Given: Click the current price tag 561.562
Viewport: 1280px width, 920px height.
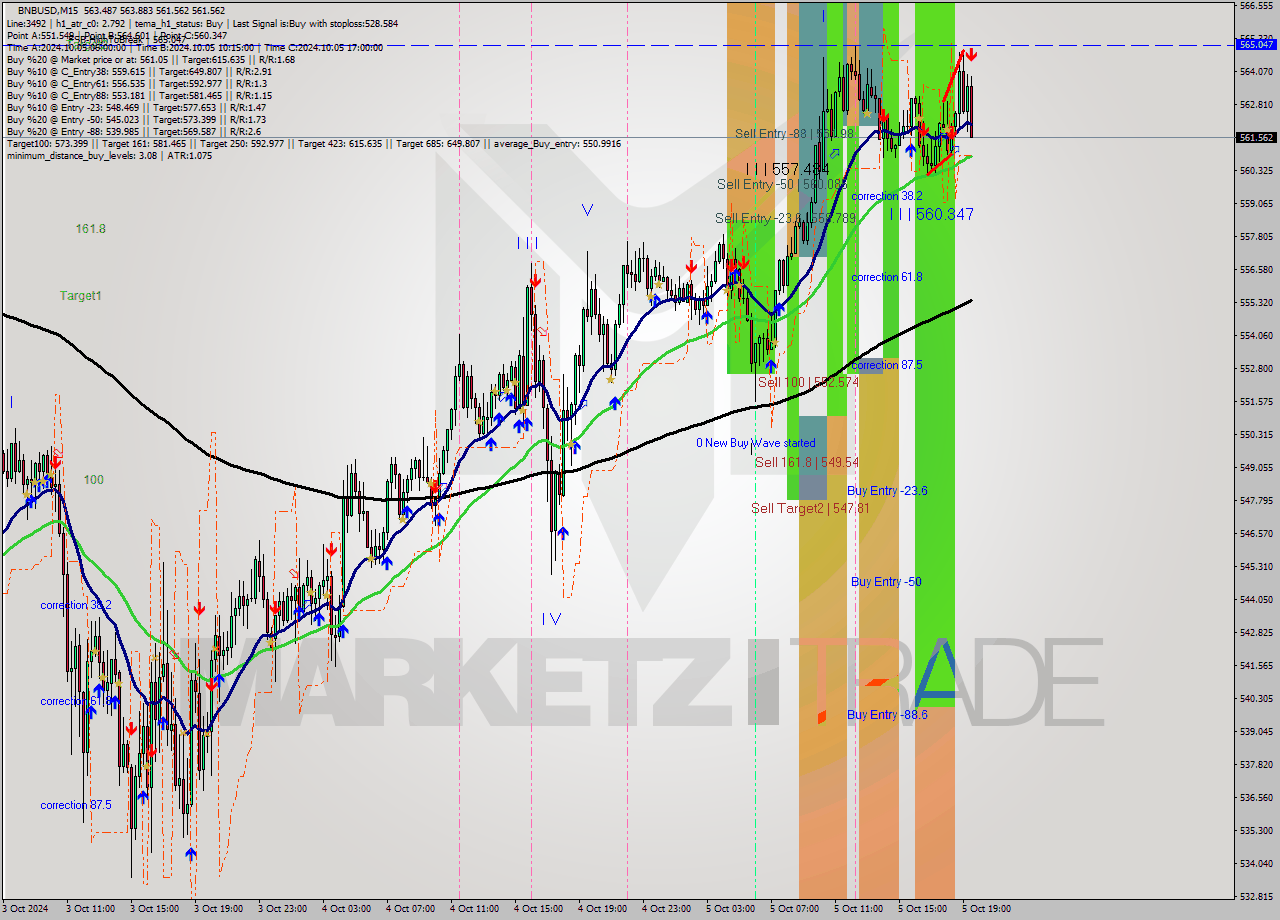Looking at the screenshot, I should point(1256,138).
